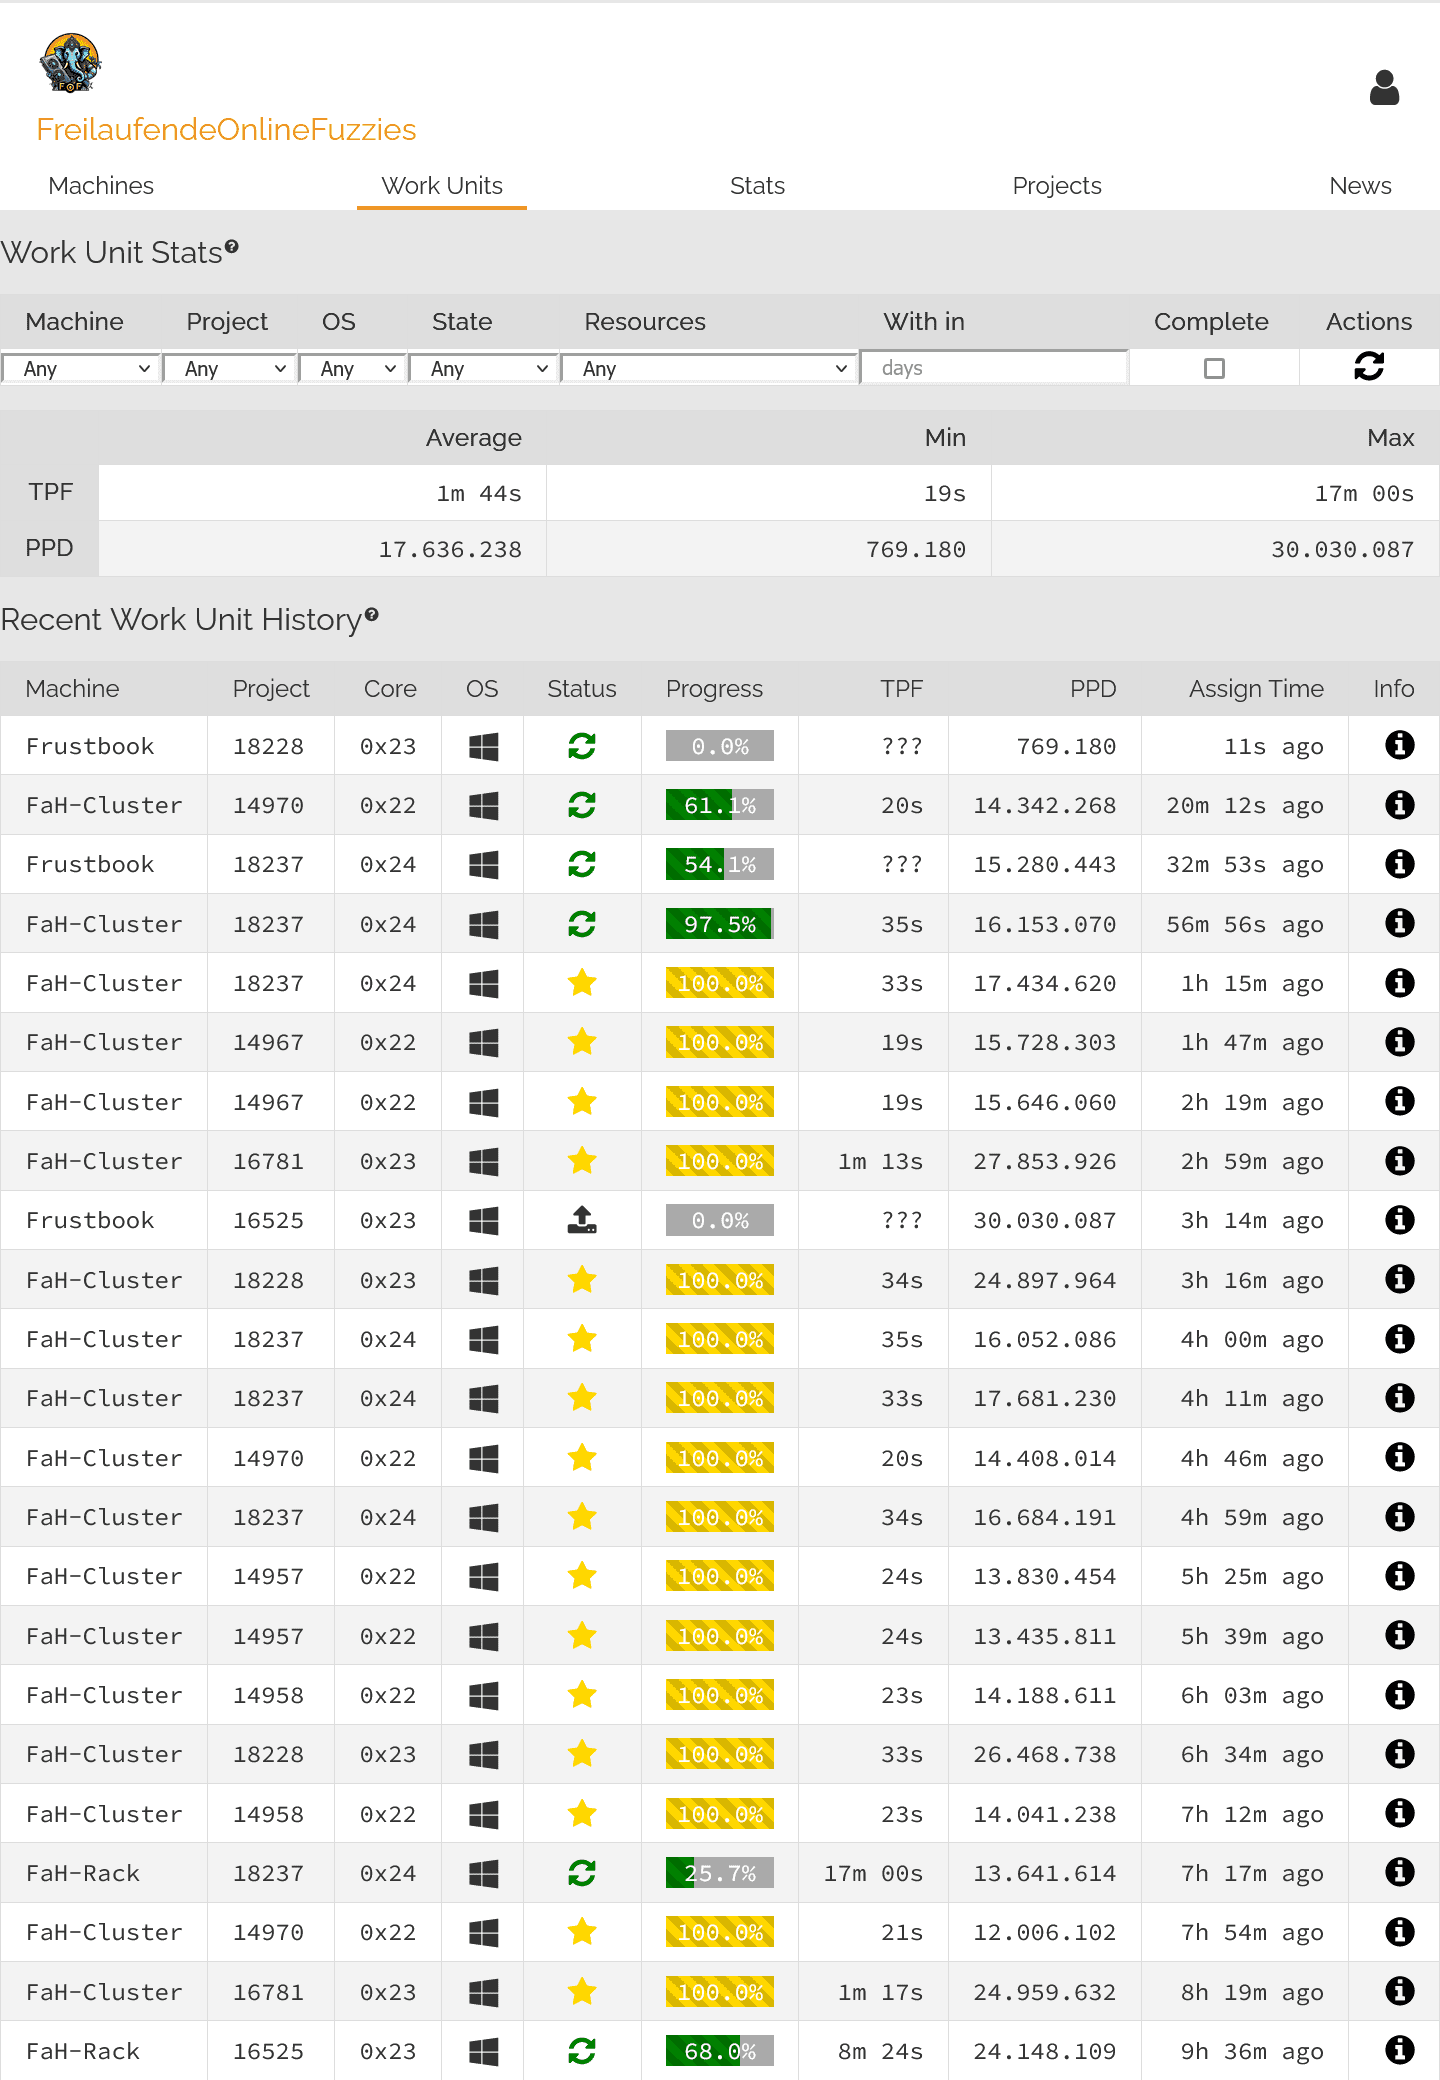Image resolution: width=1440 pixels, height=2080 pixels.
Task: Click the 54.1% progress bar
Action: [x=720, y=865]
